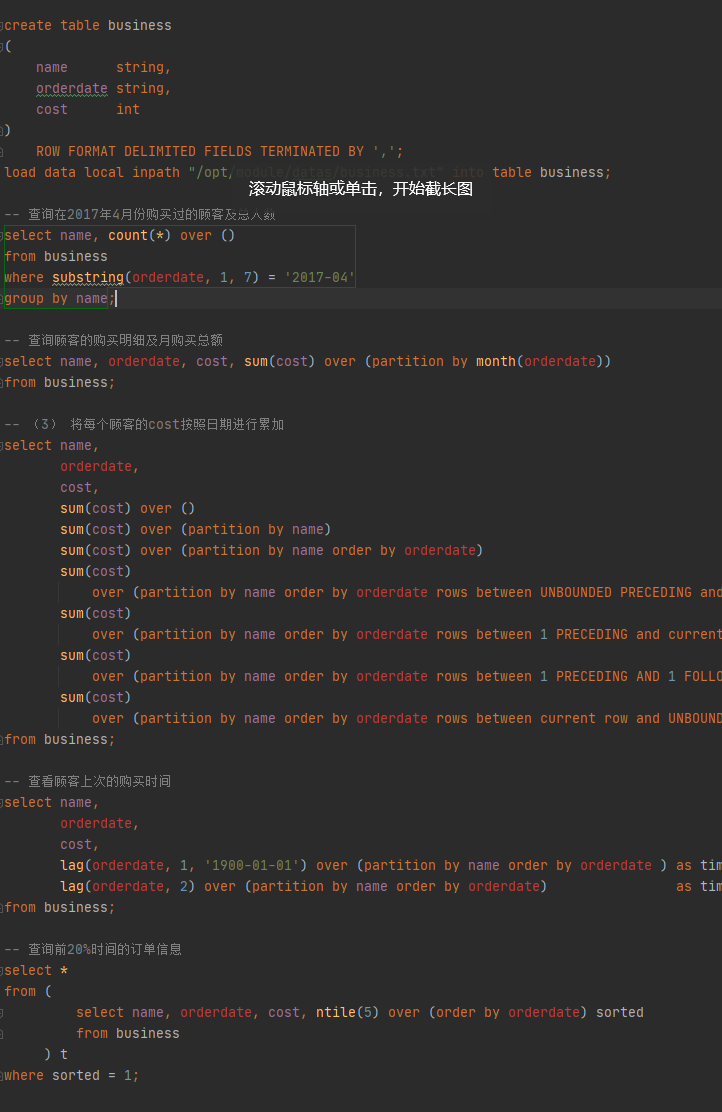
Task: Click the over clause with 'current row and UNBOUND'
Action: coord(407,718)
